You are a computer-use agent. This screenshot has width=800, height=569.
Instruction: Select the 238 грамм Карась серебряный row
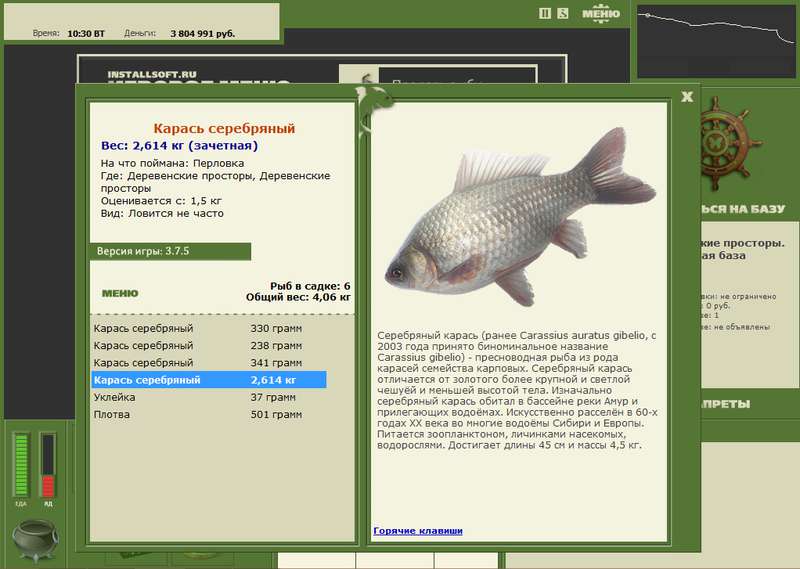(209, 345)
